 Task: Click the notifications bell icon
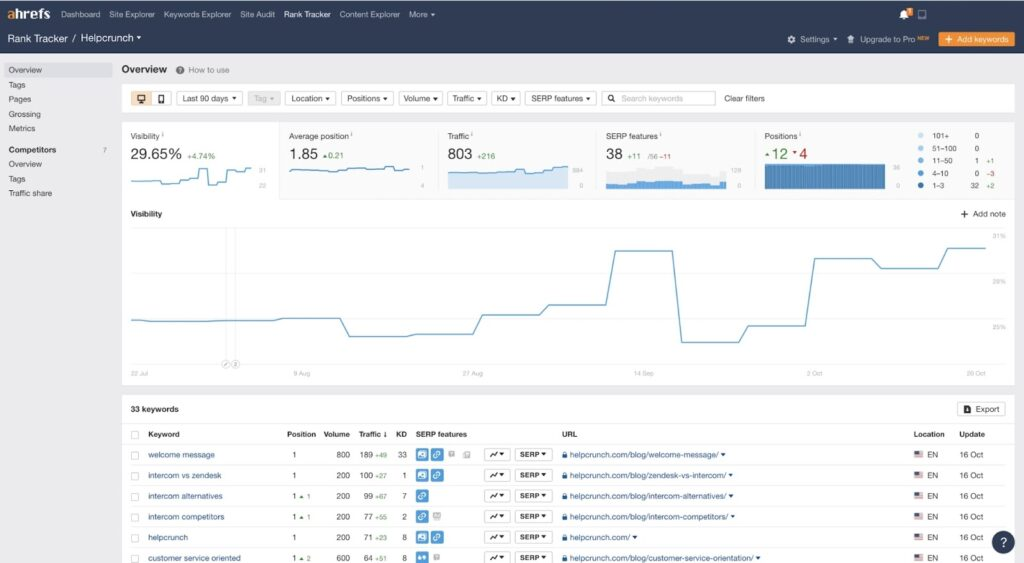click(904, 14)
